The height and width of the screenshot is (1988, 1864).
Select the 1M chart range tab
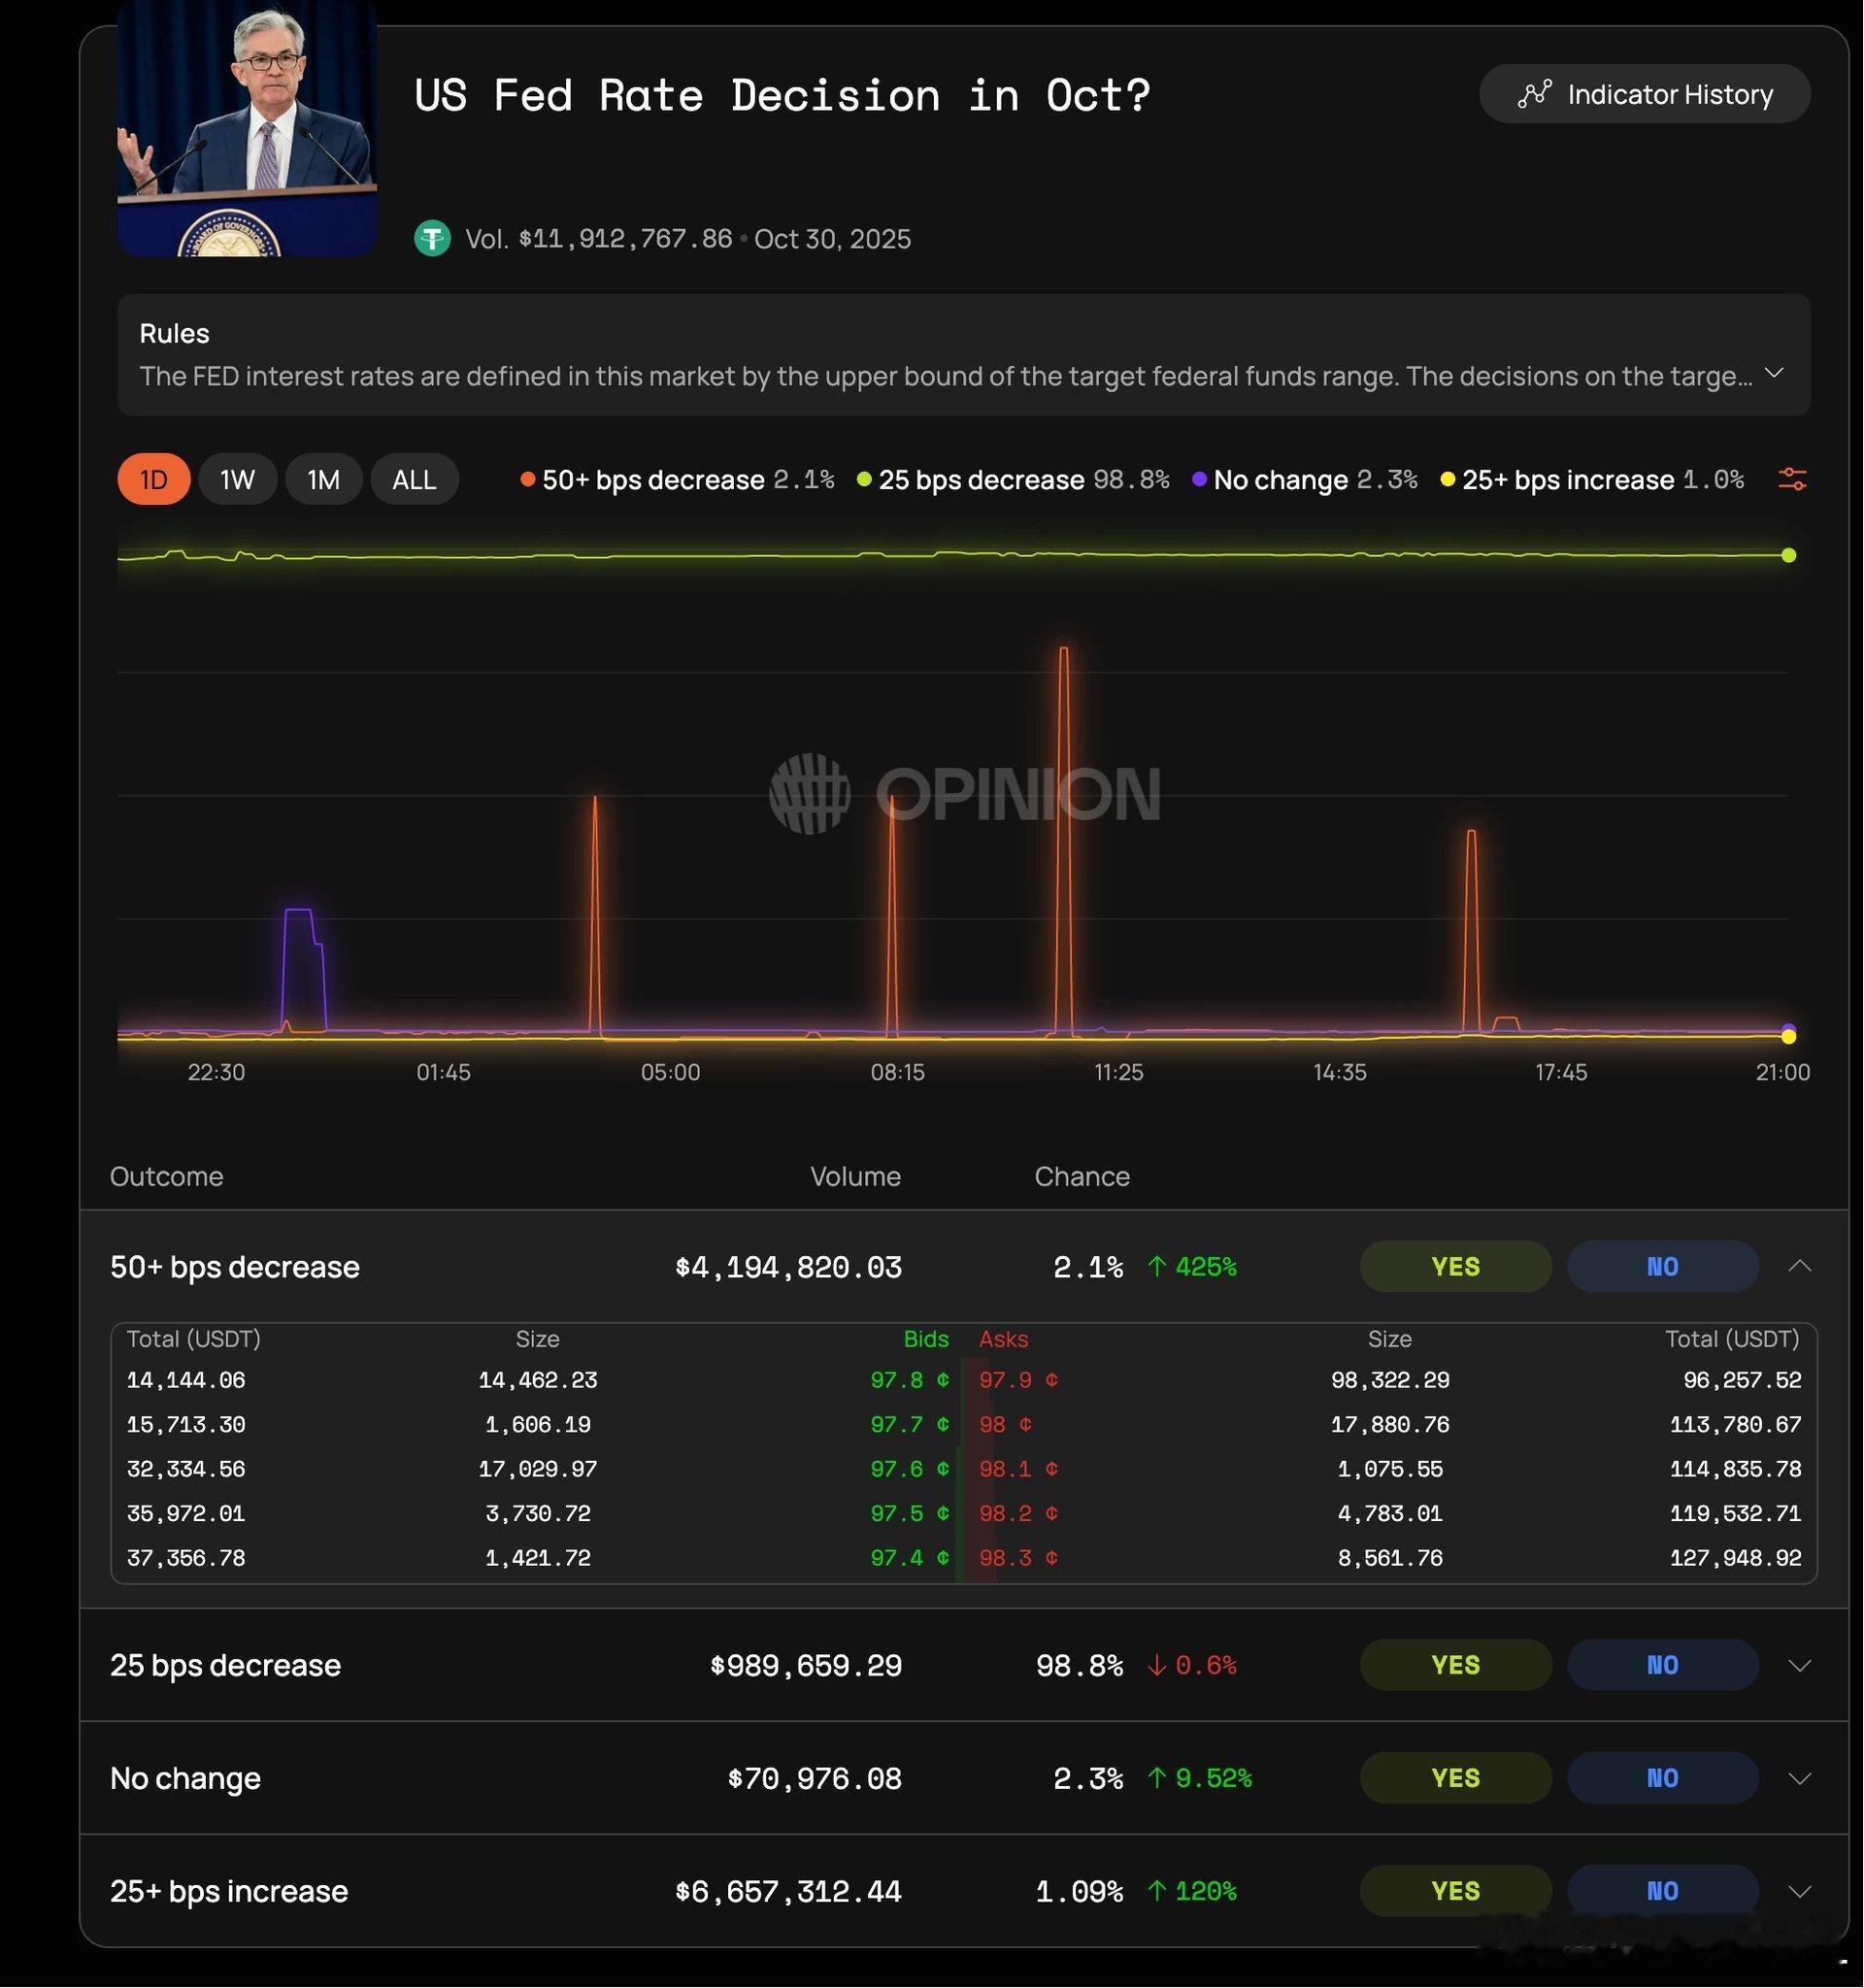click(x=323, y=479)
